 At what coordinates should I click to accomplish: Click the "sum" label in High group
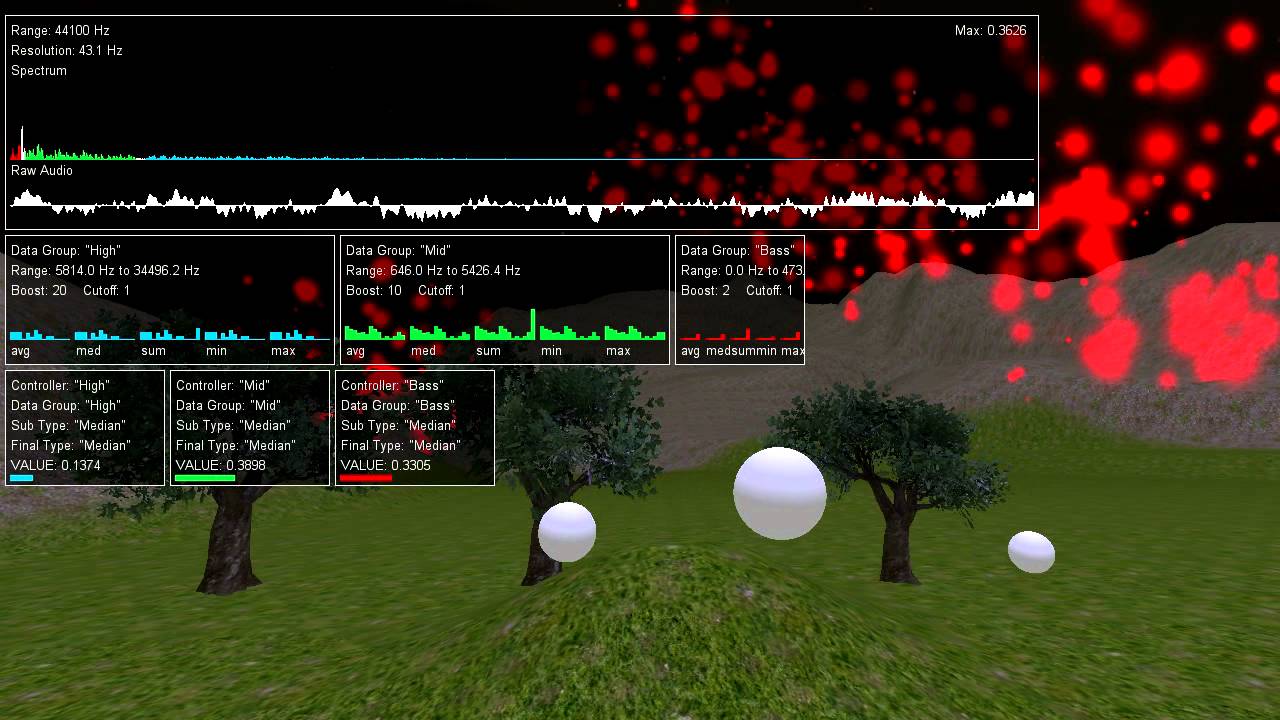[153, 351]
